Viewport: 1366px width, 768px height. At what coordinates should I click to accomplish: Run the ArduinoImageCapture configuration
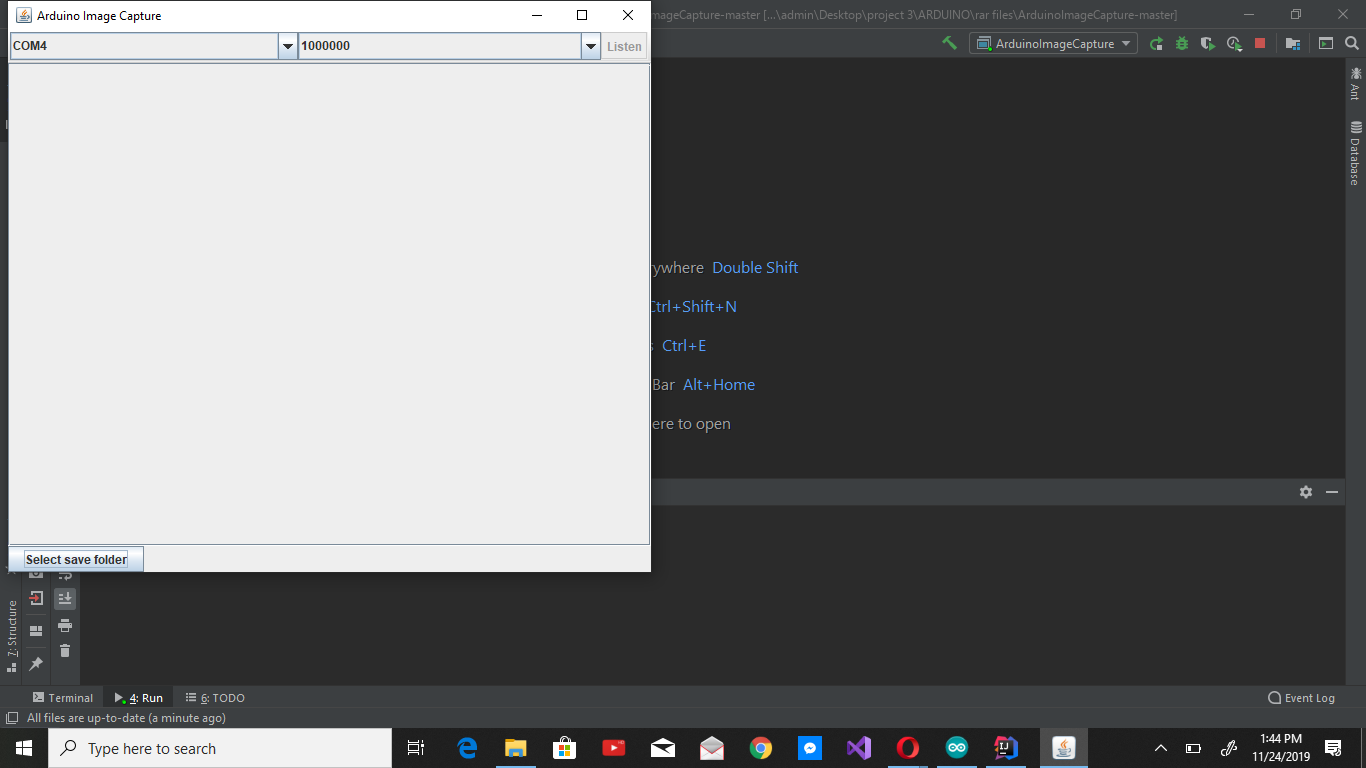coord(1157,43)
